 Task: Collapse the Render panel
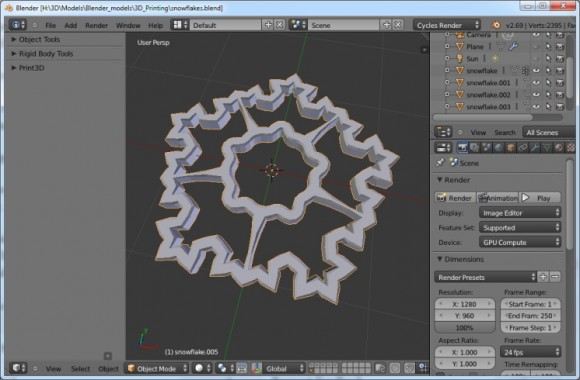[453, 180]
